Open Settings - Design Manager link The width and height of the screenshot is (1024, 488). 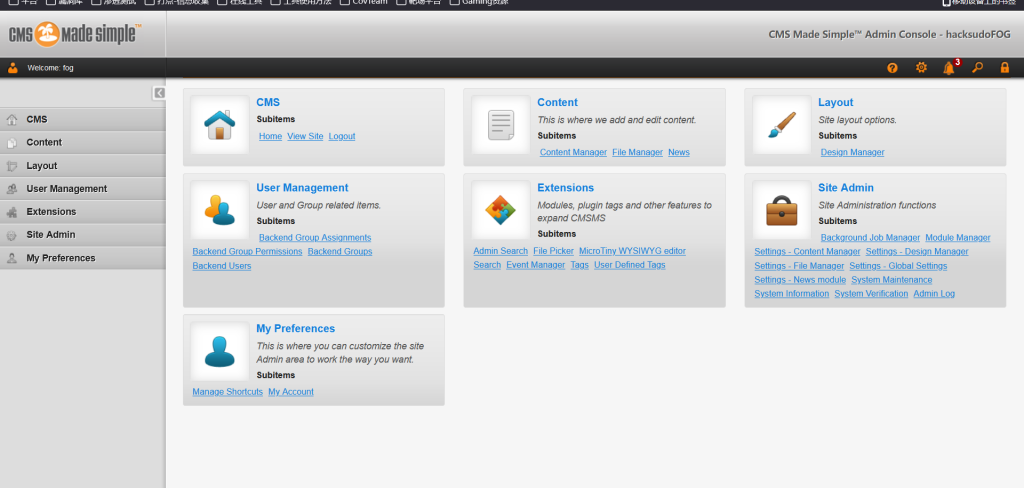(x=917, y=252)
